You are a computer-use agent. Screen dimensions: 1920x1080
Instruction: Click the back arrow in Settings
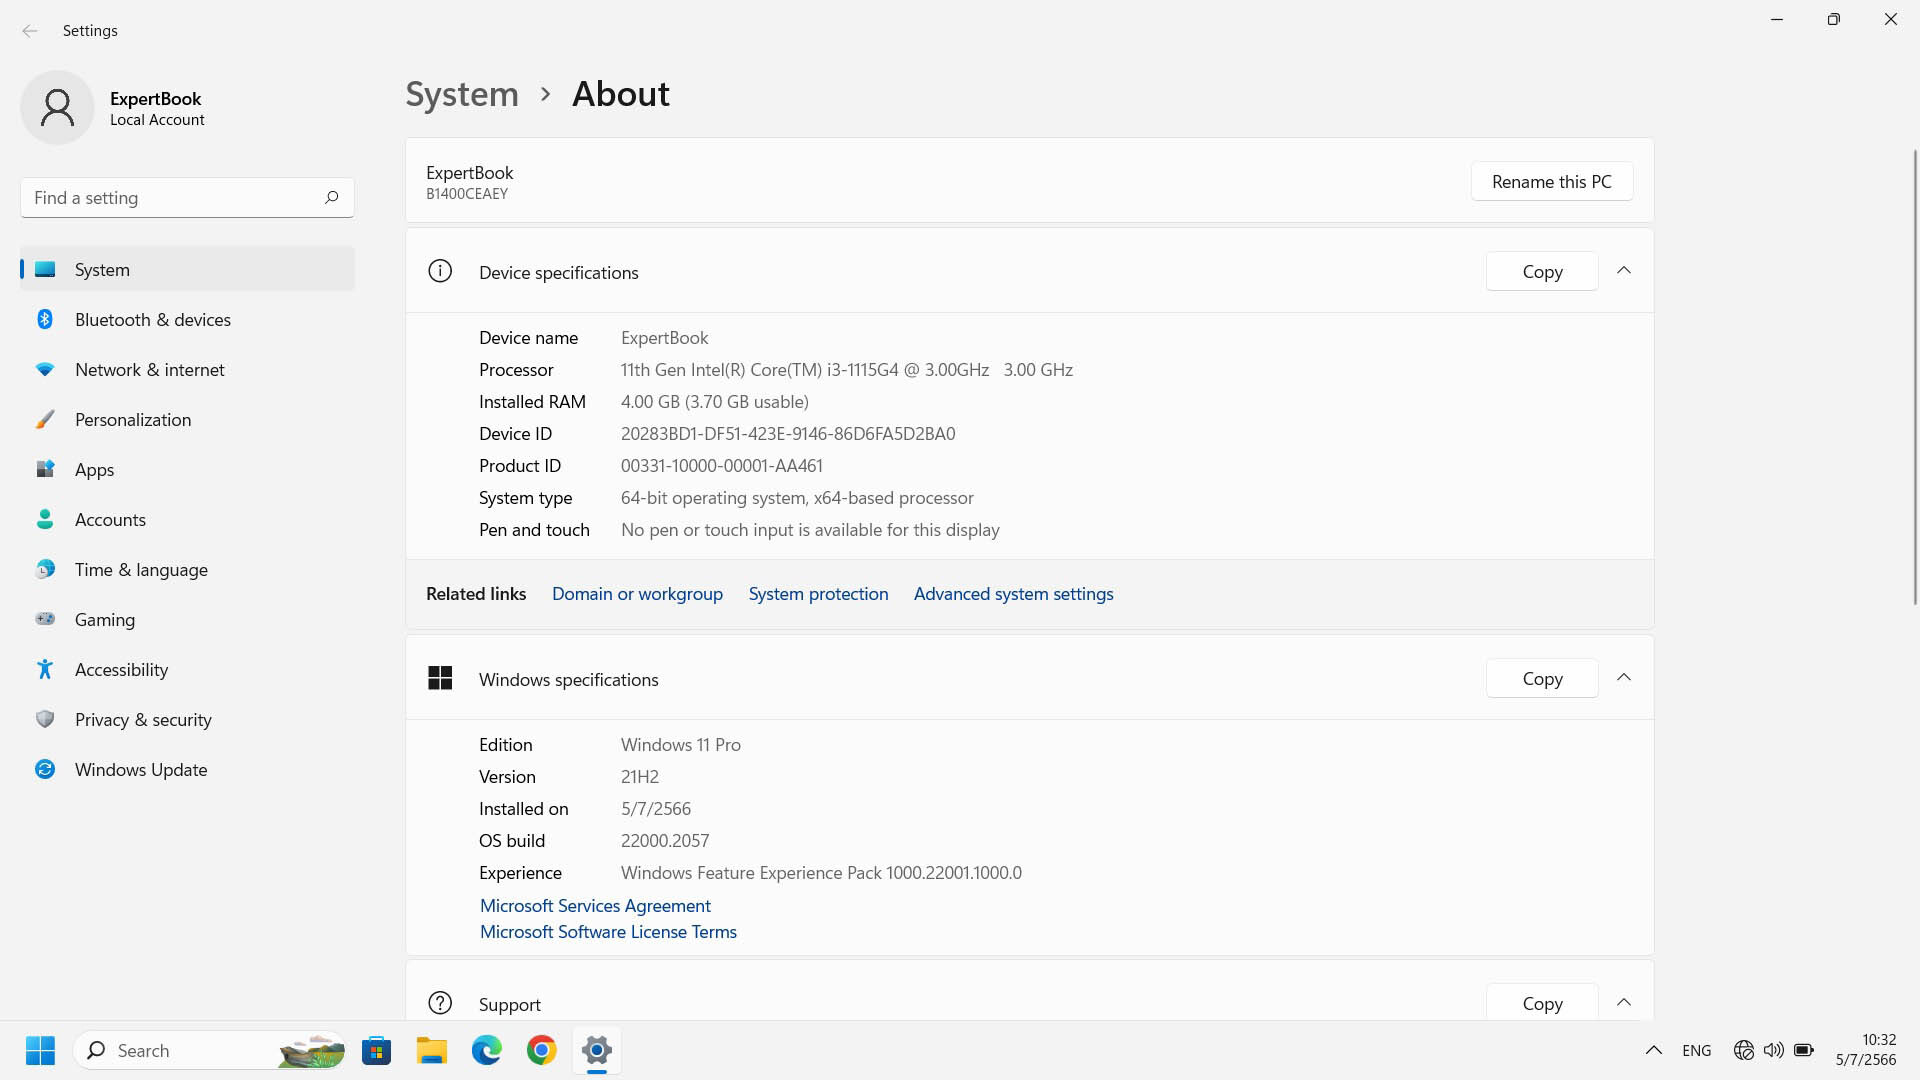click(30, 31)
